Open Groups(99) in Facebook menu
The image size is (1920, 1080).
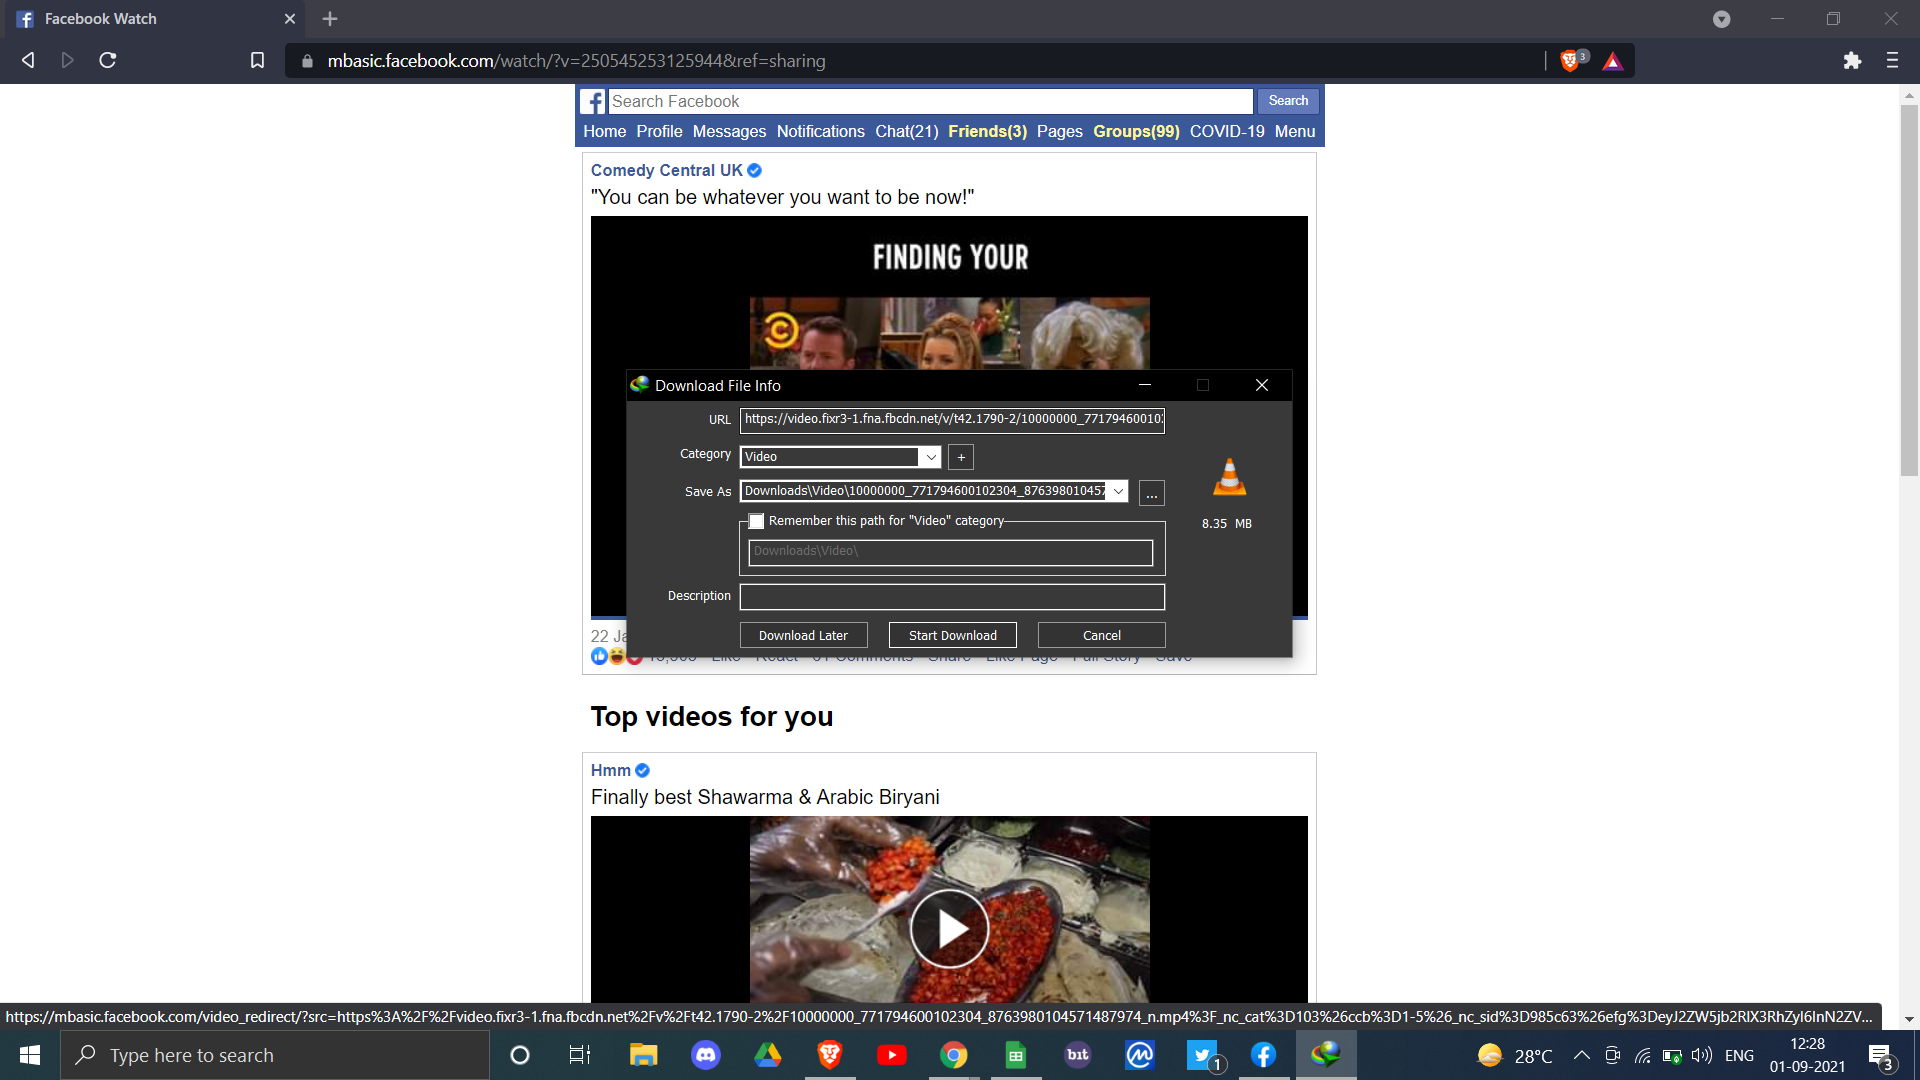click(x=1136, y=132)
